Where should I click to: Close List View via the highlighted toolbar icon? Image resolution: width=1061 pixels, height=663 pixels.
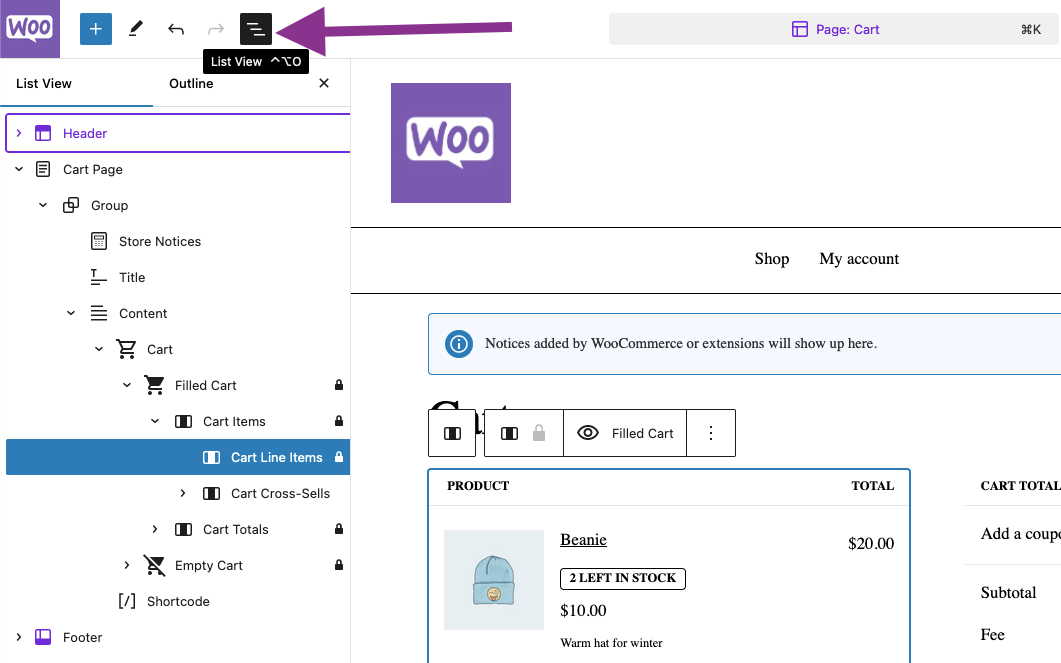point(256,28)
